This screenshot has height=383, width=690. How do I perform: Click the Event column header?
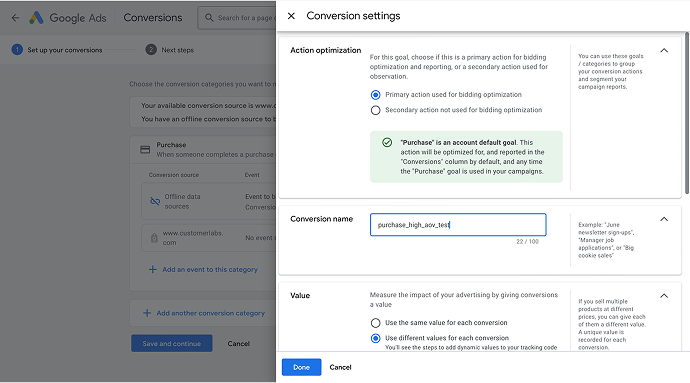(x=252, y=175)
